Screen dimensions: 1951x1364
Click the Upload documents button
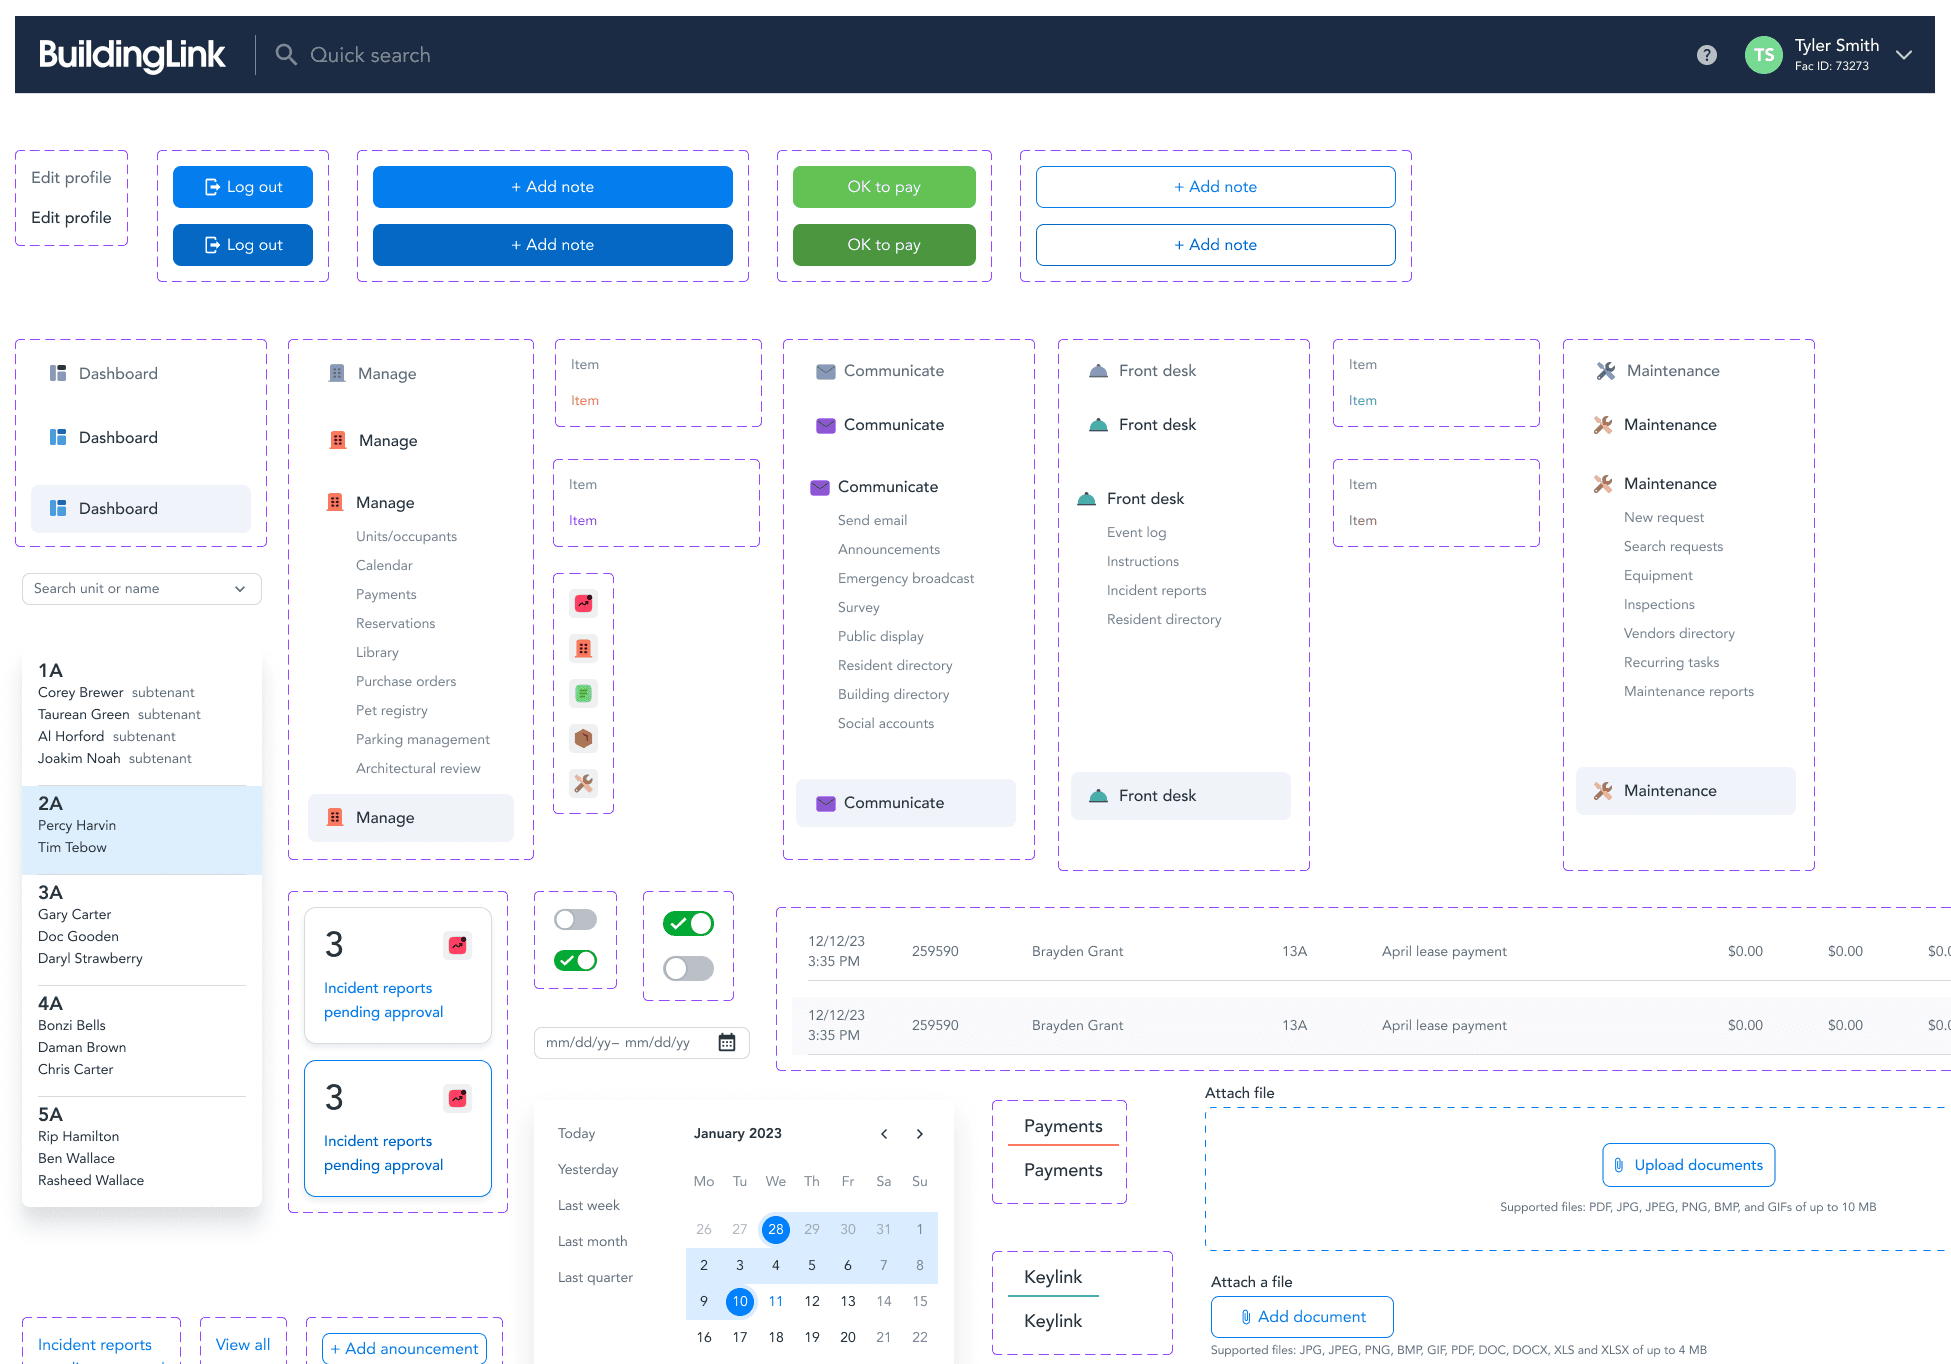click(1688, 1165)
